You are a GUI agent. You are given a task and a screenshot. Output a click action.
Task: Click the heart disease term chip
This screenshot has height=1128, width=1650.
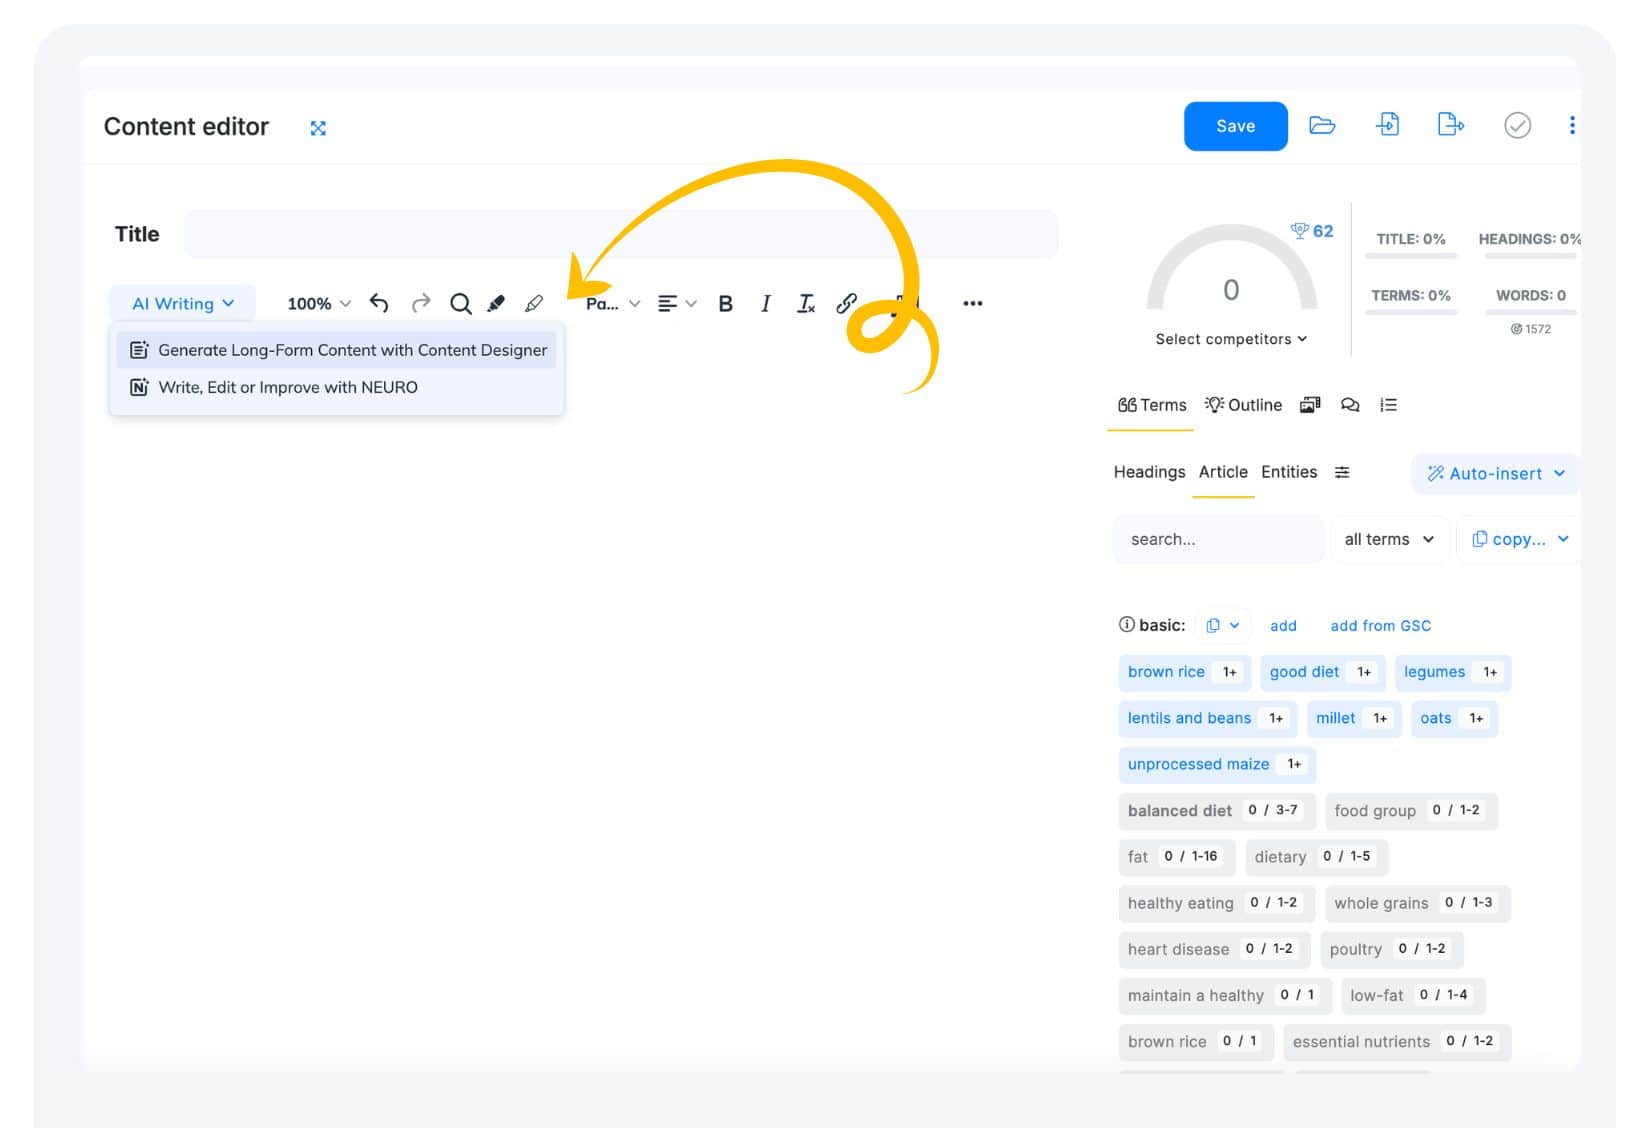(x=1214, y=949)
